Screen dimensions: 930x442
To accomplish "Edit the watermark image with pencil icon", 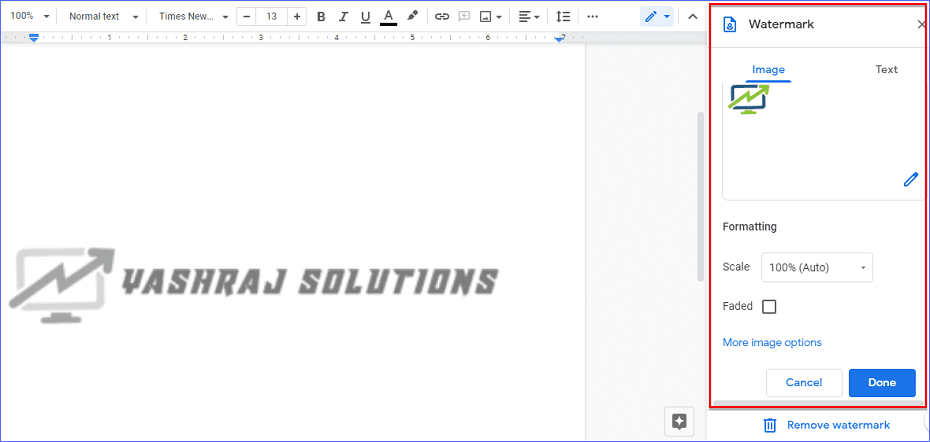I will click(x=910, y=180).
